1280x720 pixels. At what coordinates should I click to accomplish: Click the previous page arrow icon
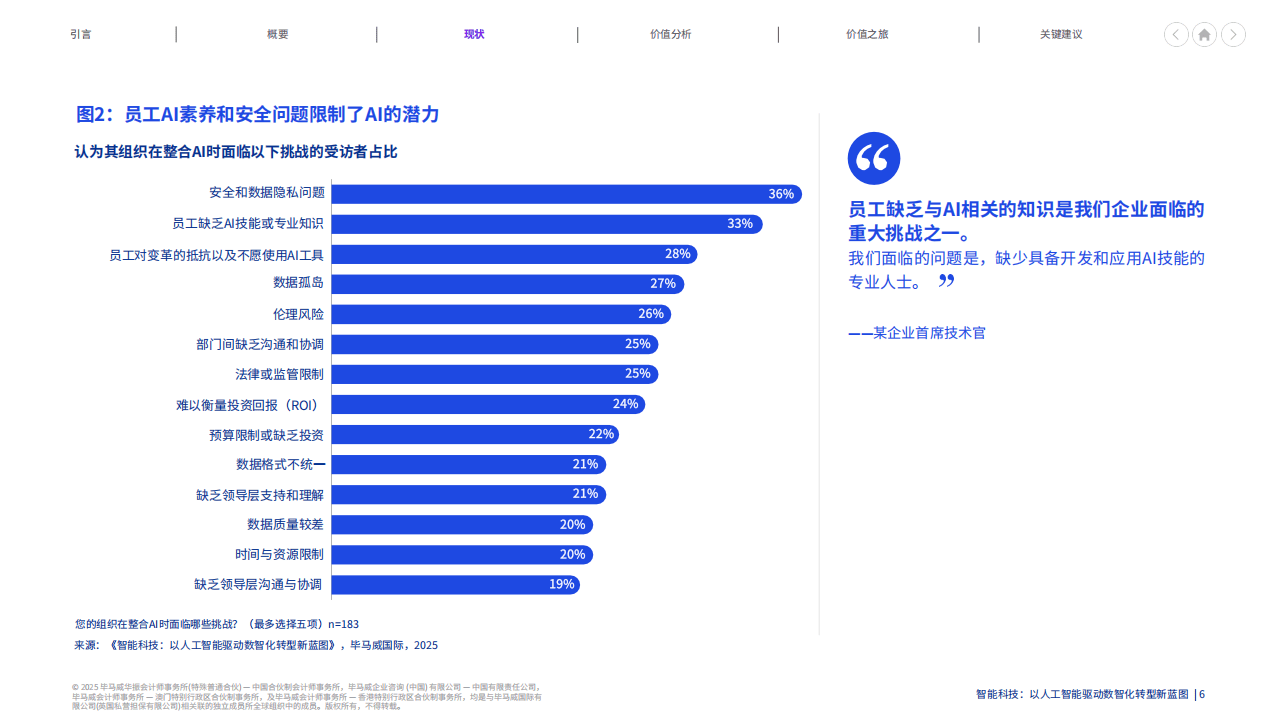(x=1176, y=34)
